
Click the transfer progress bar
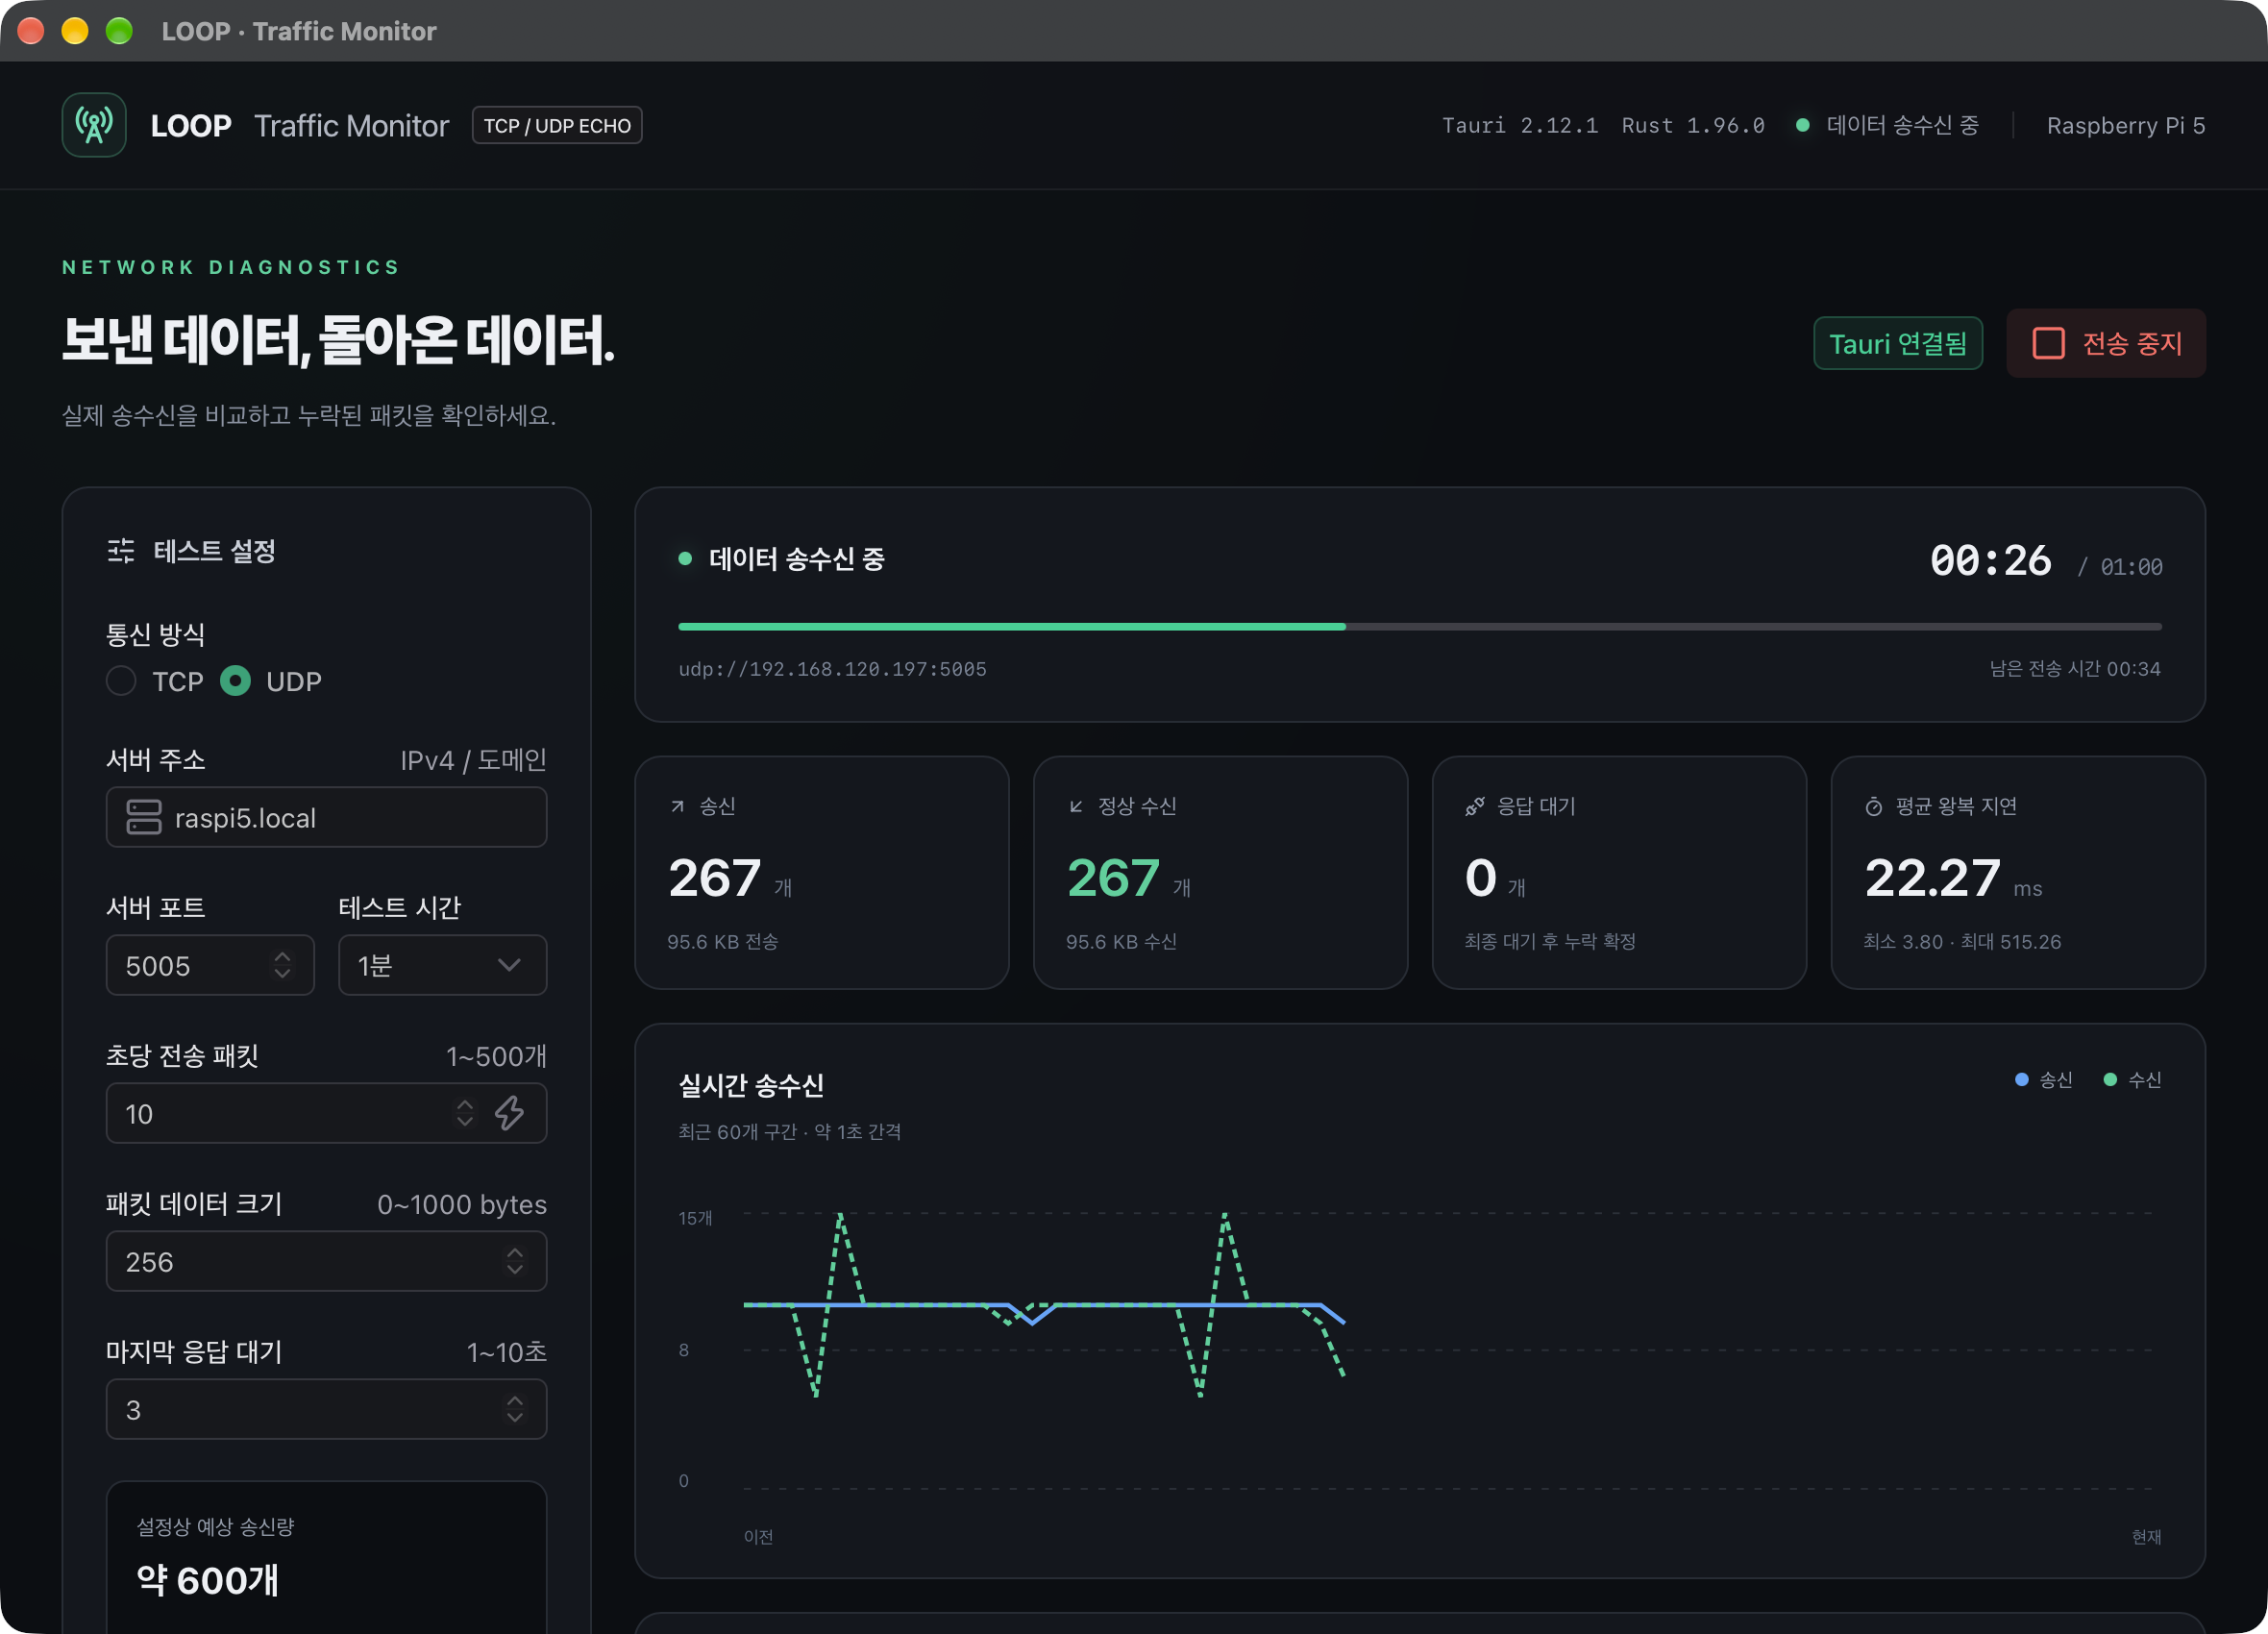pos(1420,627)
